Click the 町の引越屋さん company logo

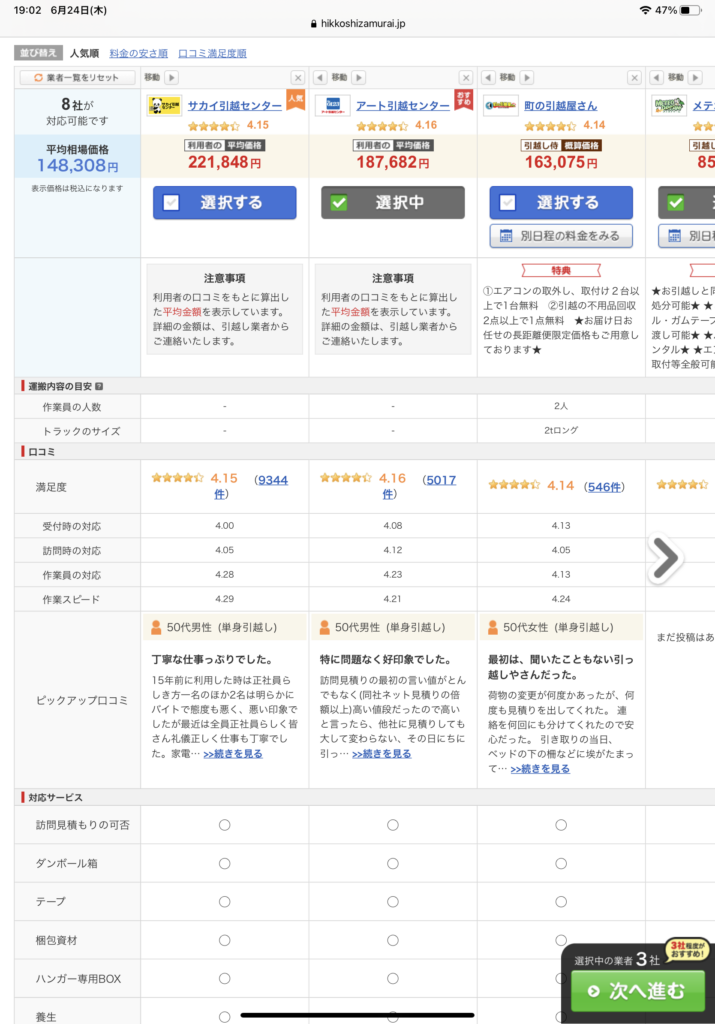coord(501,106)
